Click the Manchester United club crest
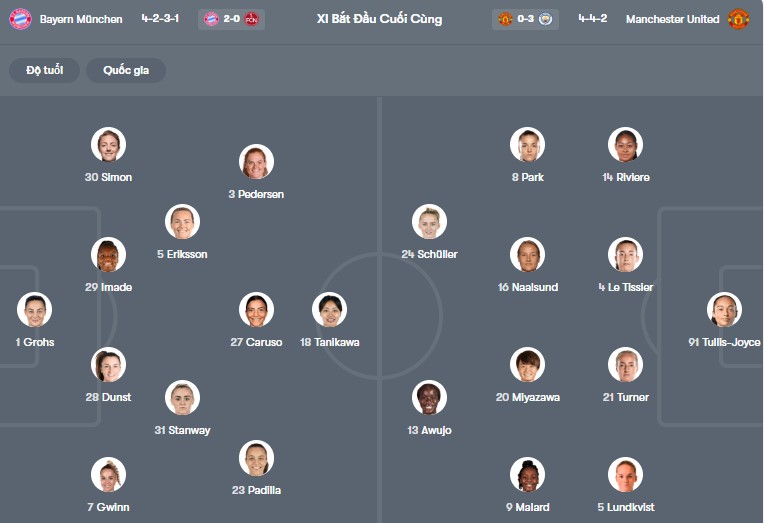The width and height of the screenshot is (764, 523). point(738,19)
